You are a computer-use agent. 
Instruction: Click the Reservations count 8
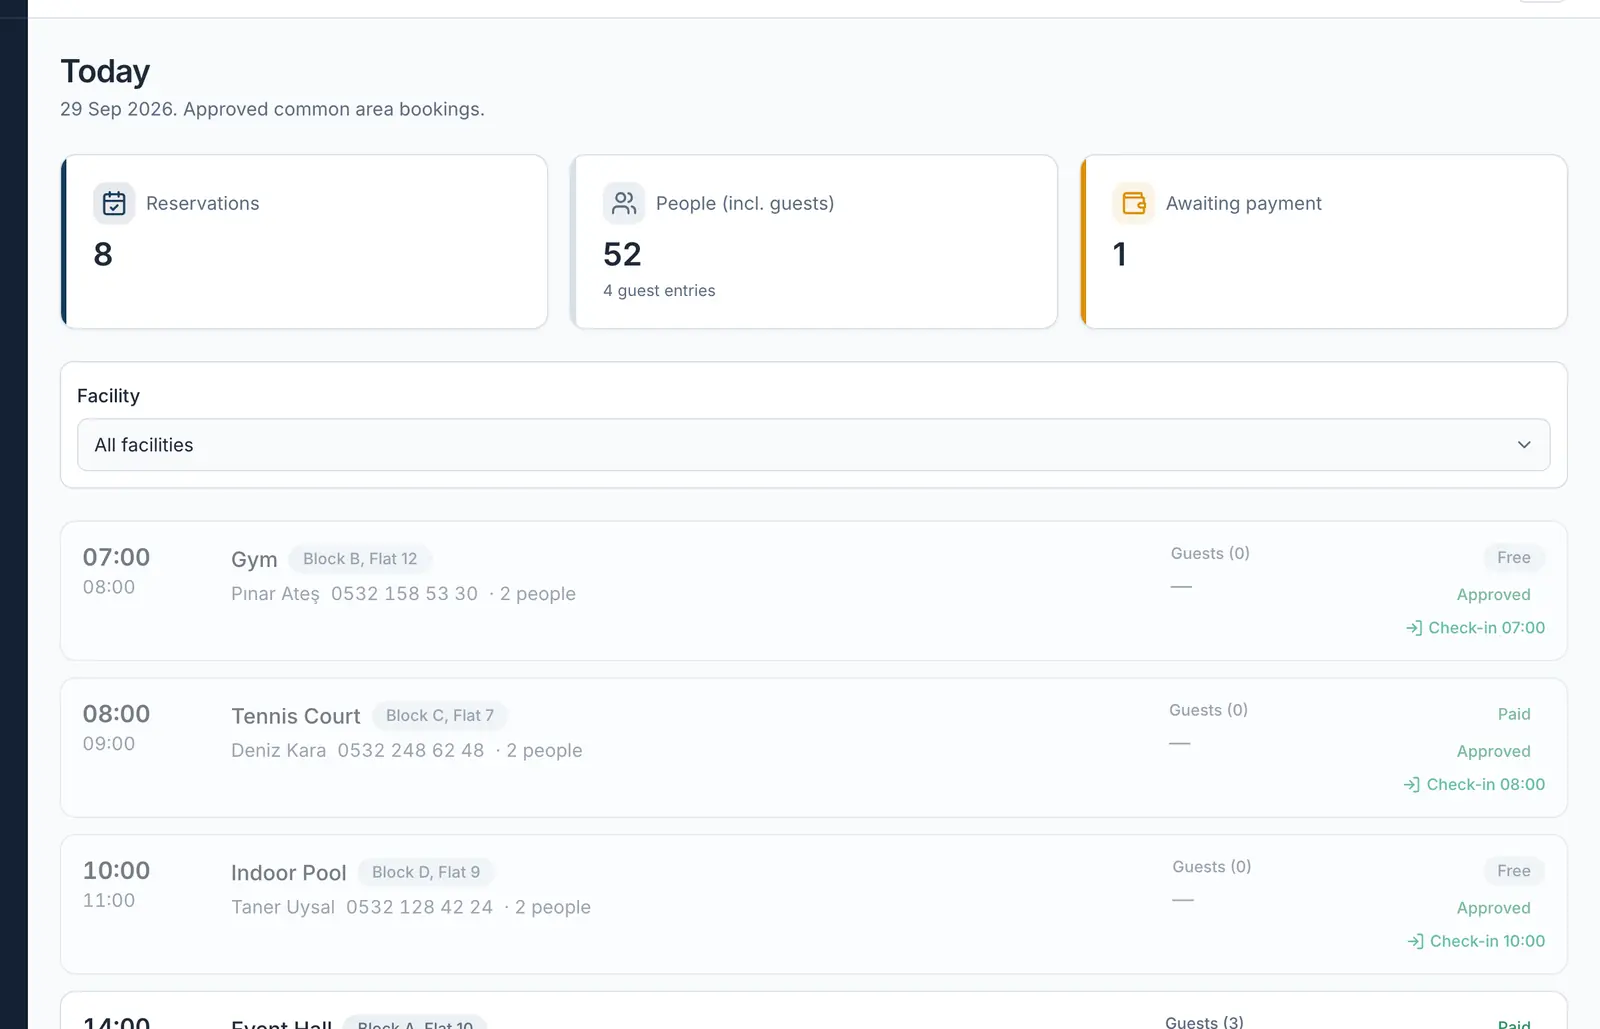tap(103, 255)
